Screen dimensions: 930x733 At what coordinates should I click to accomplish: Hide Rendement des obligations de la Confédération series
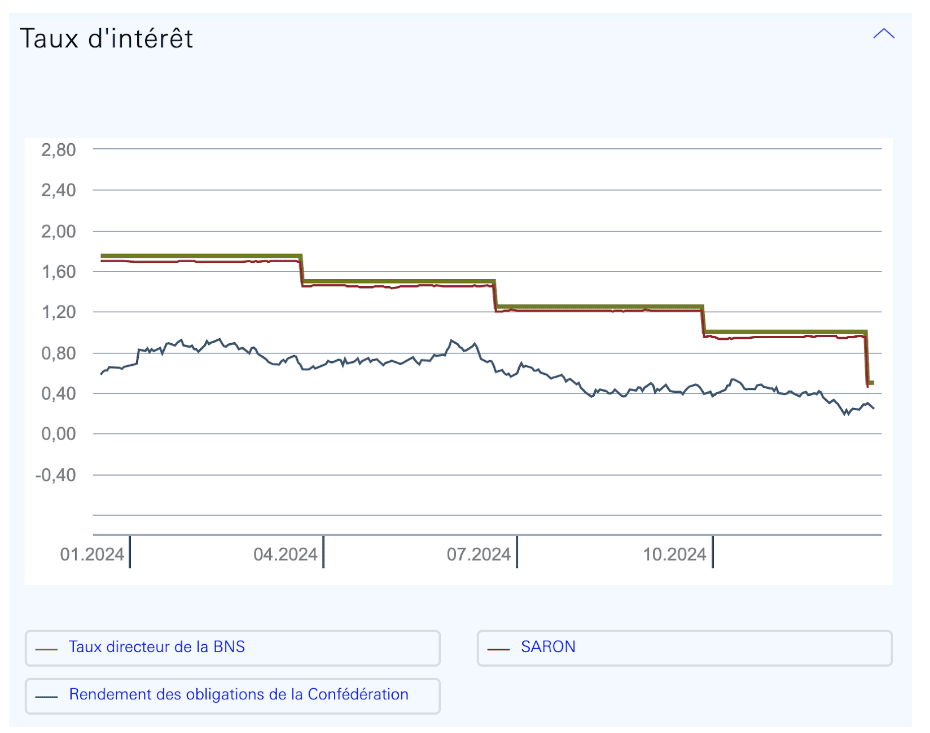pyautogui.click(x=232, y=695)
